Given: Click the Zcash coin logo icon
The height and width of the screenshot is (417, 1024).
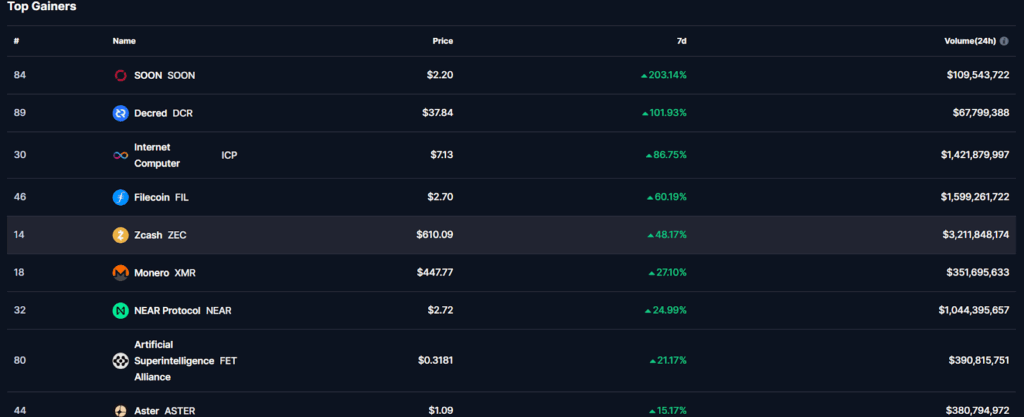Looking at the screenshot, I should tap(120, 235).
